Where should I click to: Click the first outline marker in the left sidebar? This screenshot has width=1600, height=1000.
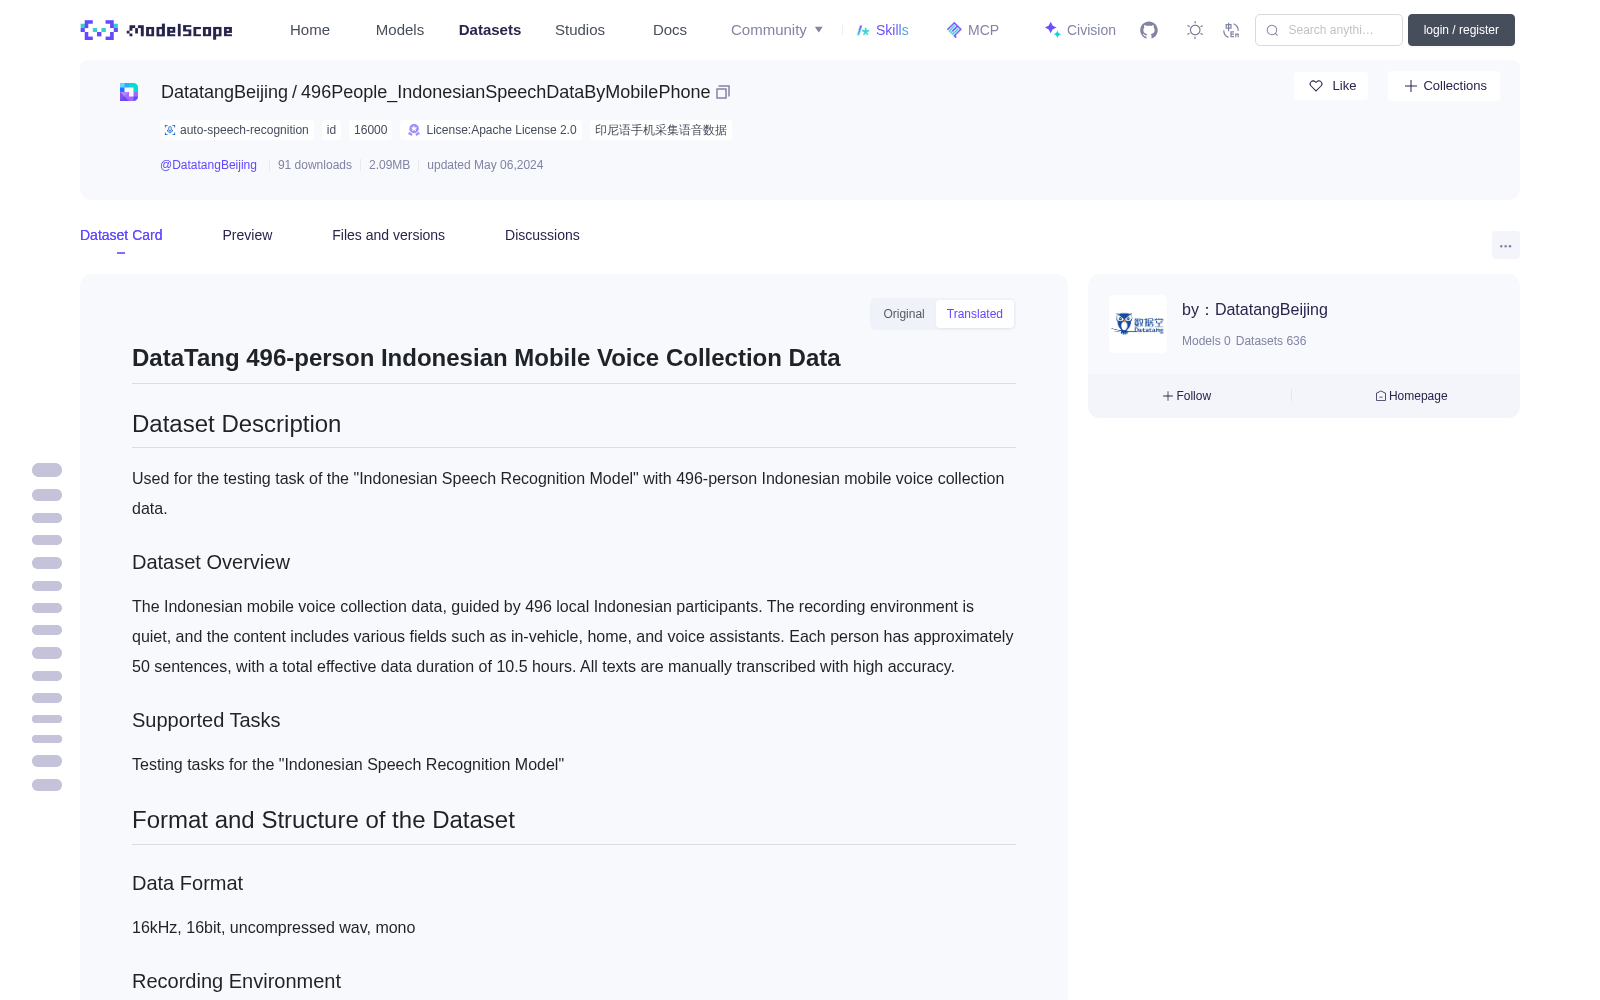(x=47, y=470)
